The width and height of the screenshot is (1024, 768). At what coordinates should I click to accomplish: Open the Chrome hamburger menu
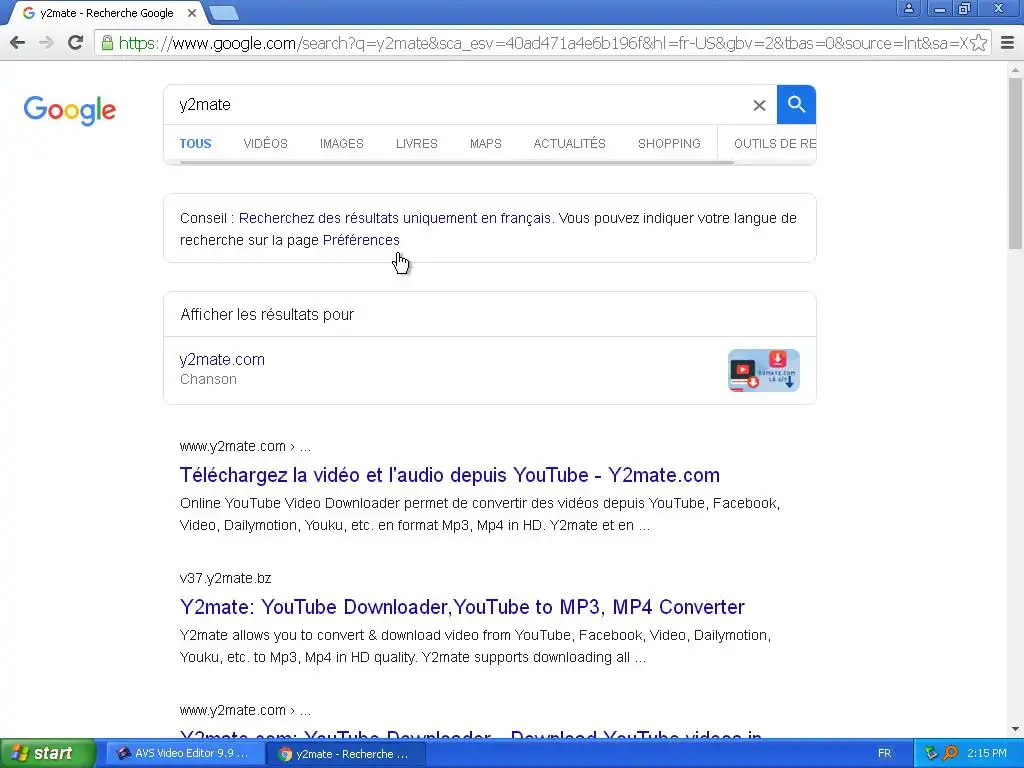click(1008, 43)
